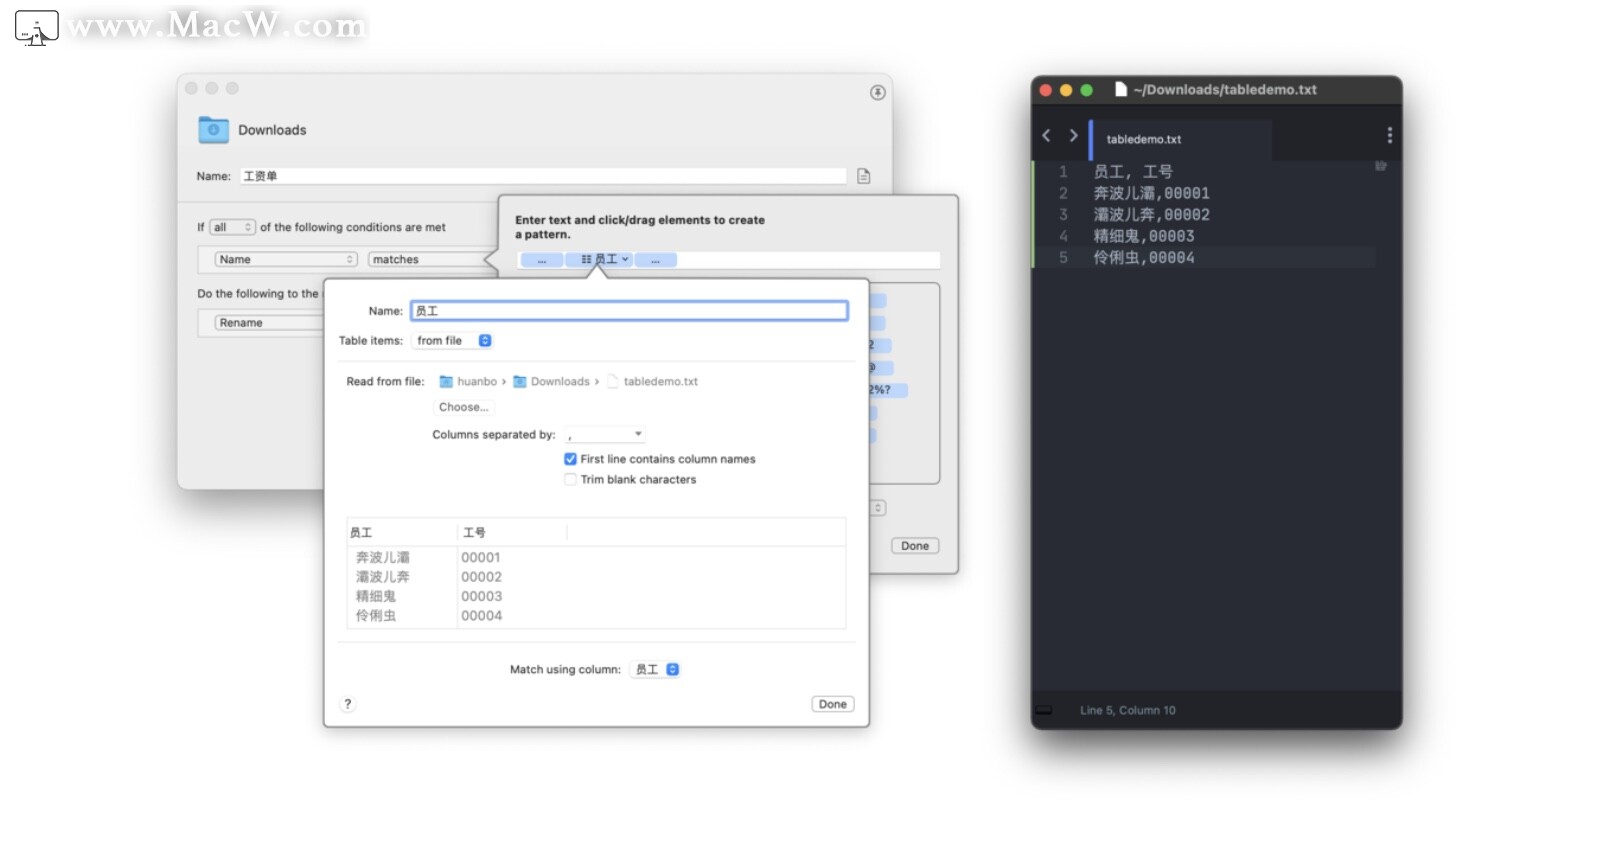The width and height of the screenshot is (1618, 860).
Task: Click the tabledemo.txt name in the file path
Action: click(660, 382)
